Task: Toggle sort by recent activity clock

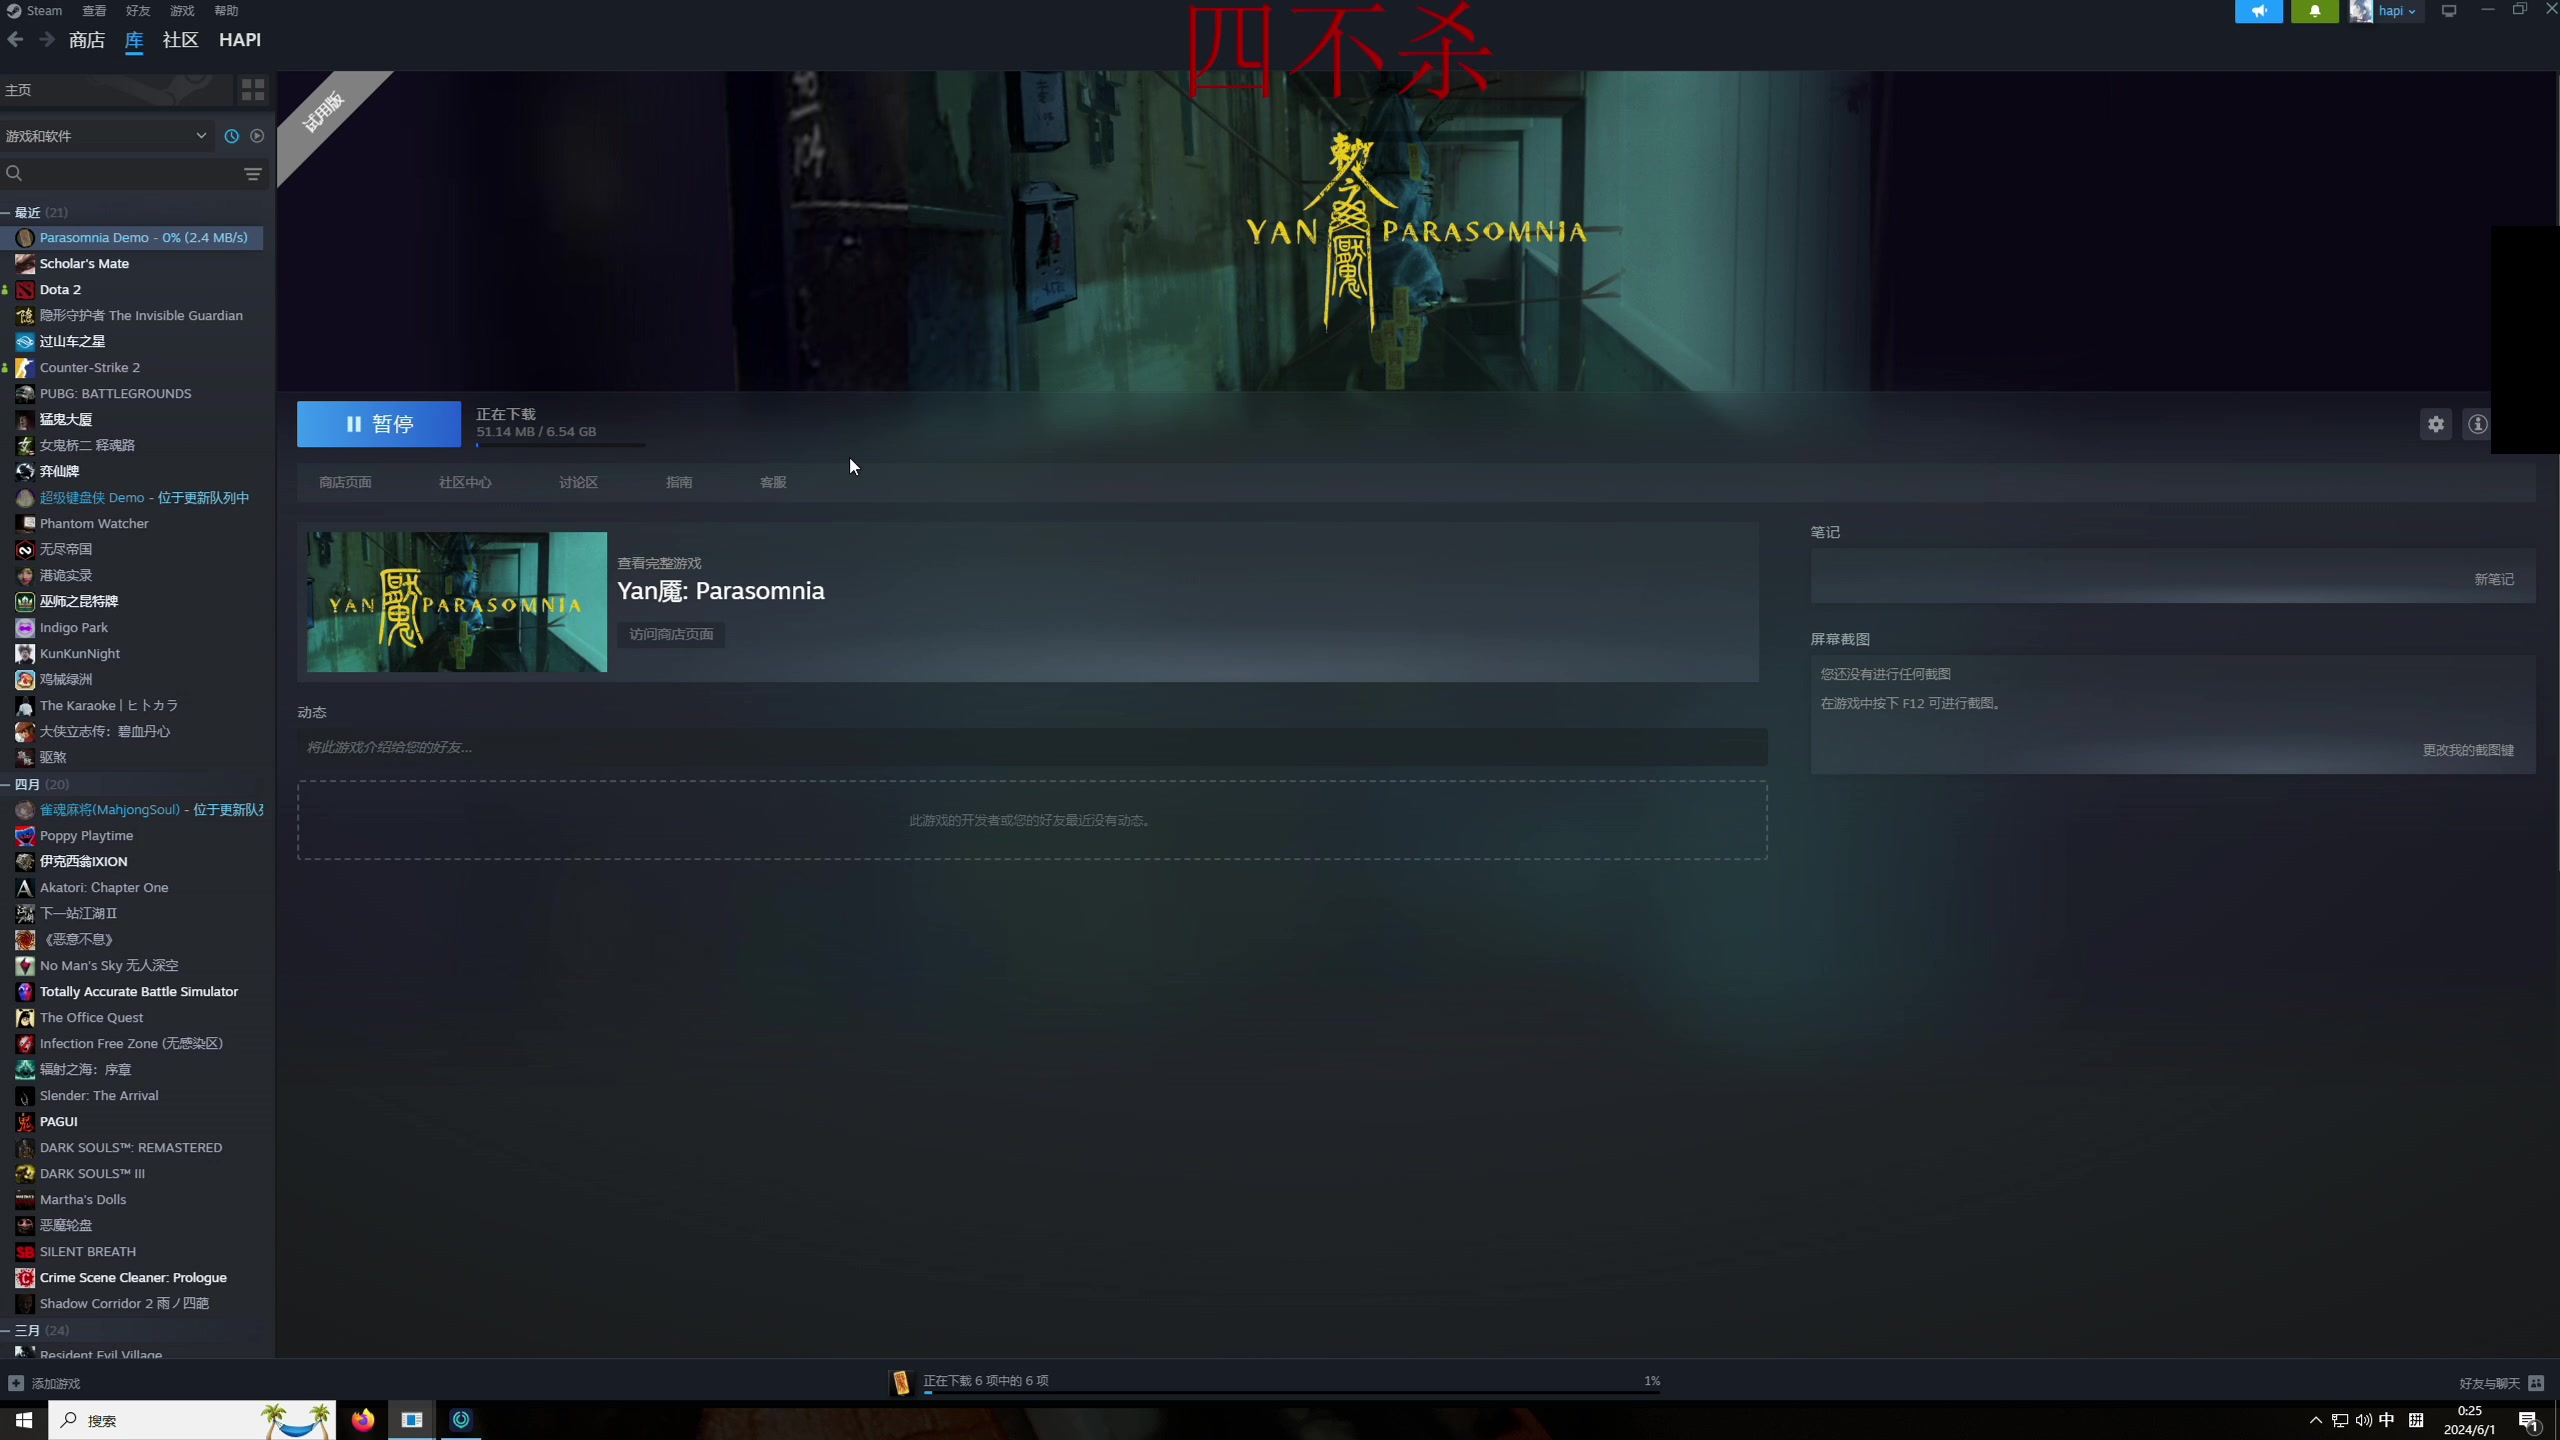Action: tap(231, 136)
